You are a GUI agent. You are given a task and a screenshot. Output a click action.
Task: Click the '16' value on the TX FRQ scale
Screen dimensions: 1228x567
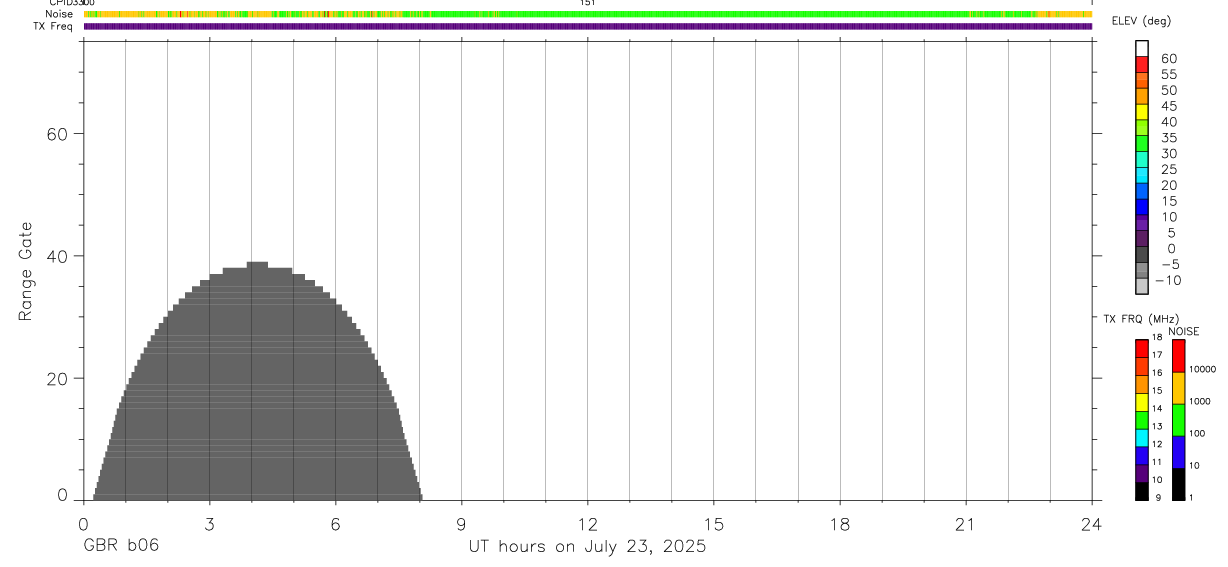(x=1156, y=372)
